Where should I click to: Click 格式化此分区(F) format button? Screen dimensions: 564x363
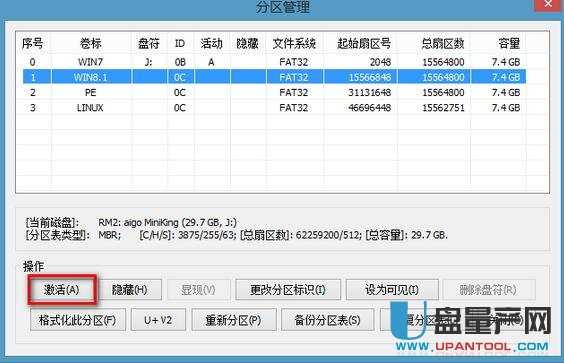click(78, 320)
